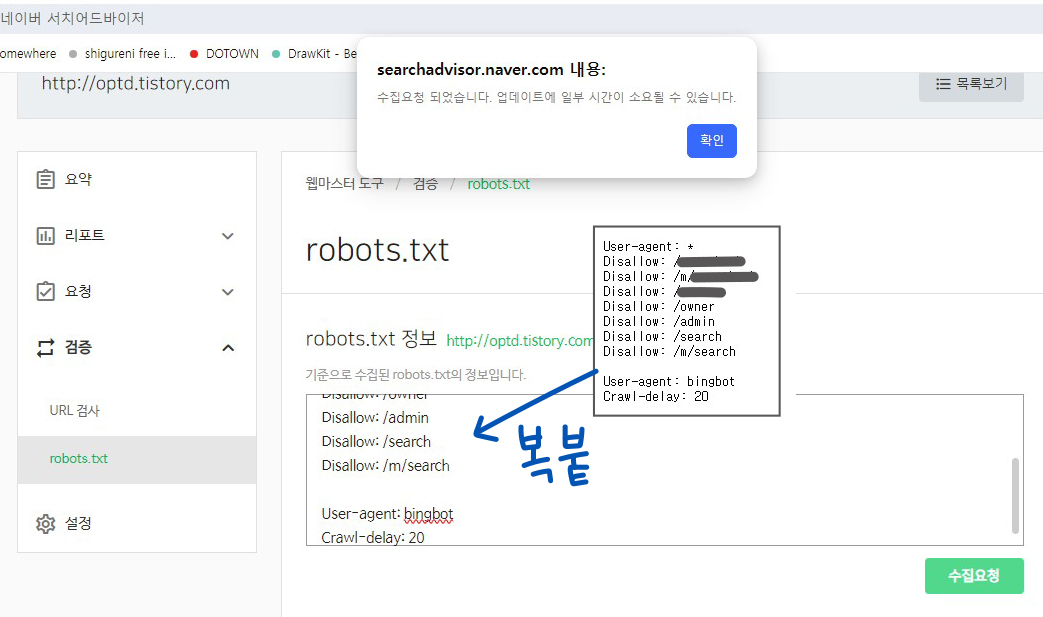Click the green robots.txt breadcrumb
Viewport: 1043px width, 617px height.
498,184
